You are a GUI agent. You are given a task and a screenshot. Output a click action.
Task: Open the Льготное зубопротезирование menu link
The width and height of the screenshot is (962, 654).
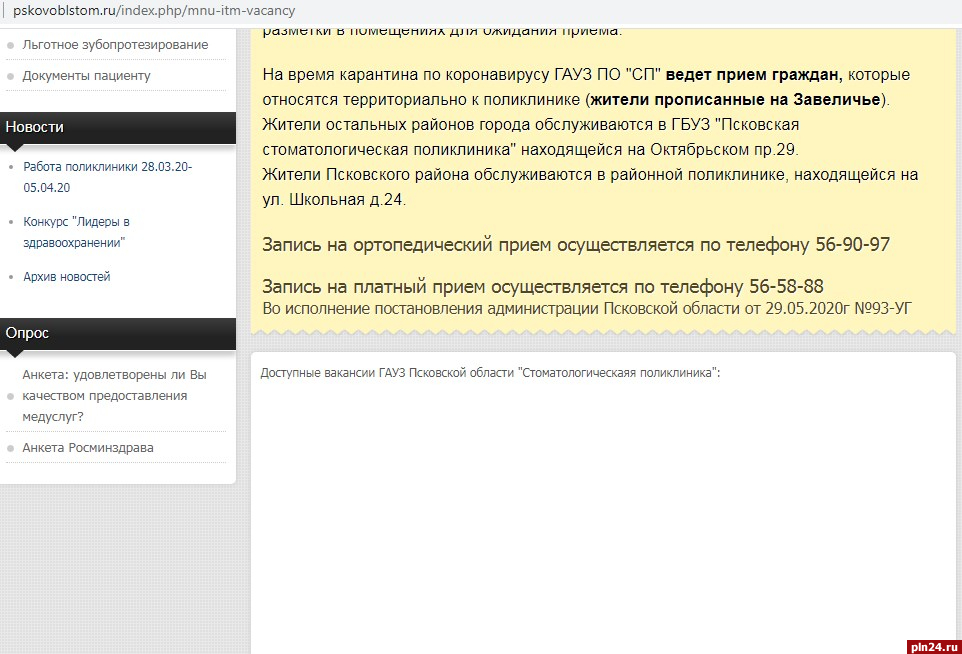(115, 45)
